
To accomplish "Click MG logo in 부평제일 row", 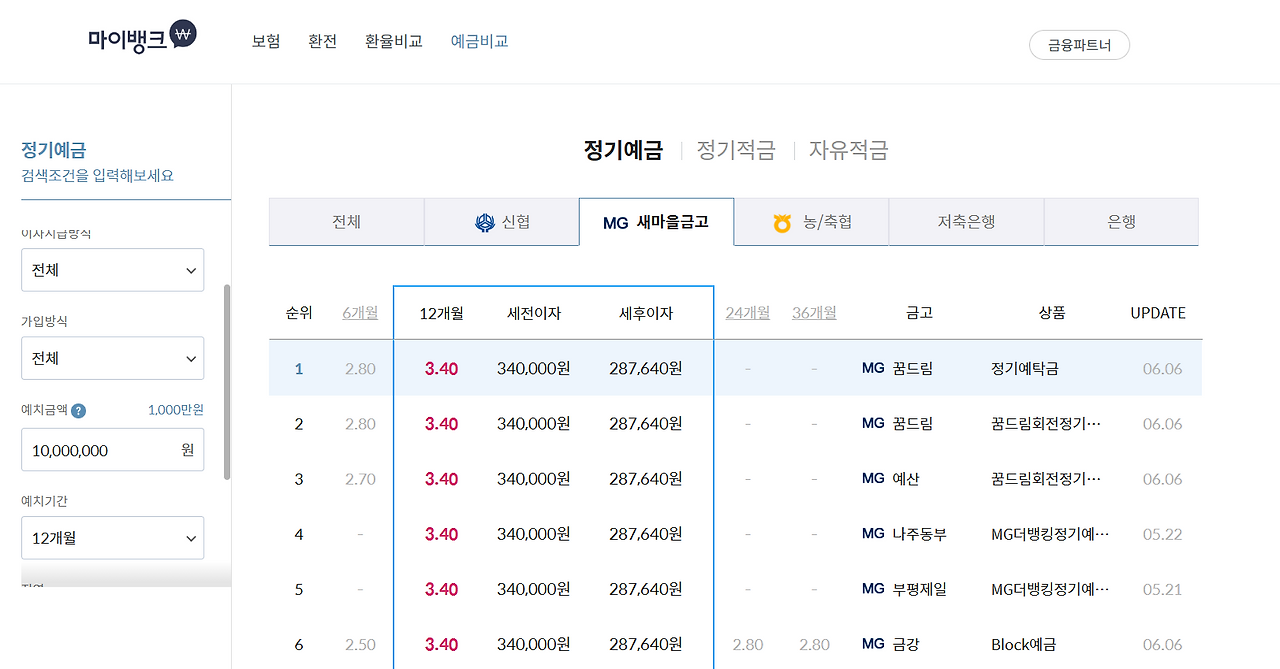I will tap(873, 589).
